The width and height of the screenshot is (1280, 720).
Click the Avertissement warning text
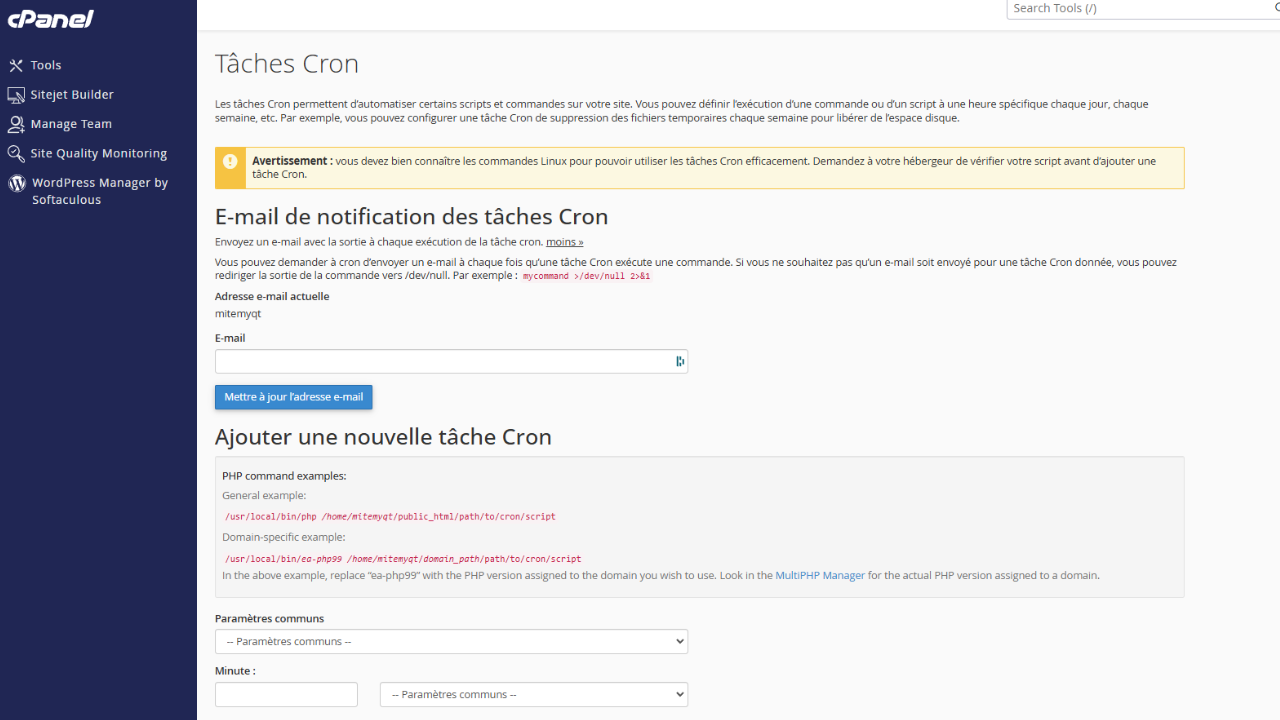[x=704, y=167]
